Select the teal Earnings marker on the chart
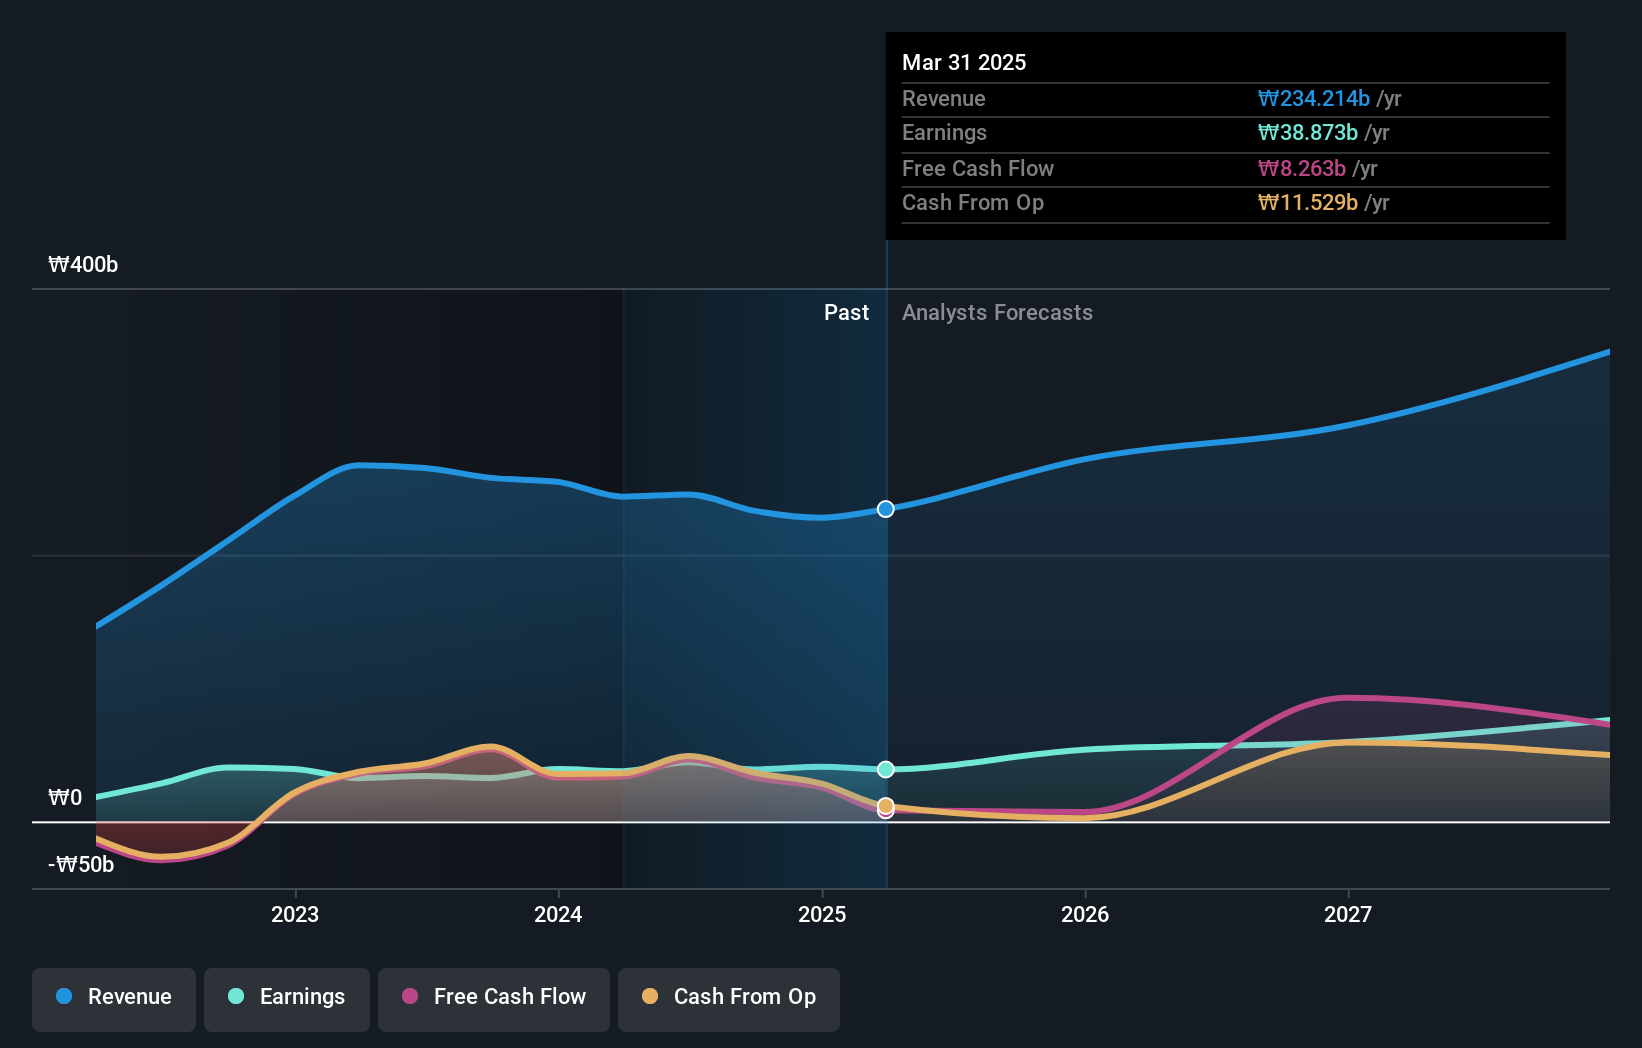Screen dimensions: 1642x1048 pos(885,769)
